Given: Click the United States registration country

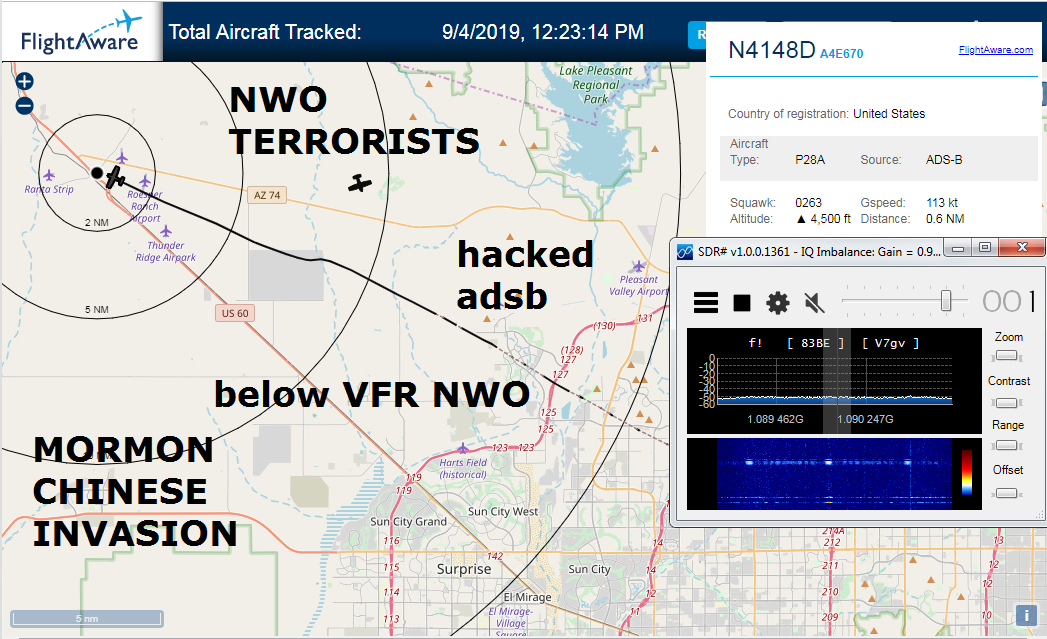Looking at the screenshot, I should [x=889, y=114].
